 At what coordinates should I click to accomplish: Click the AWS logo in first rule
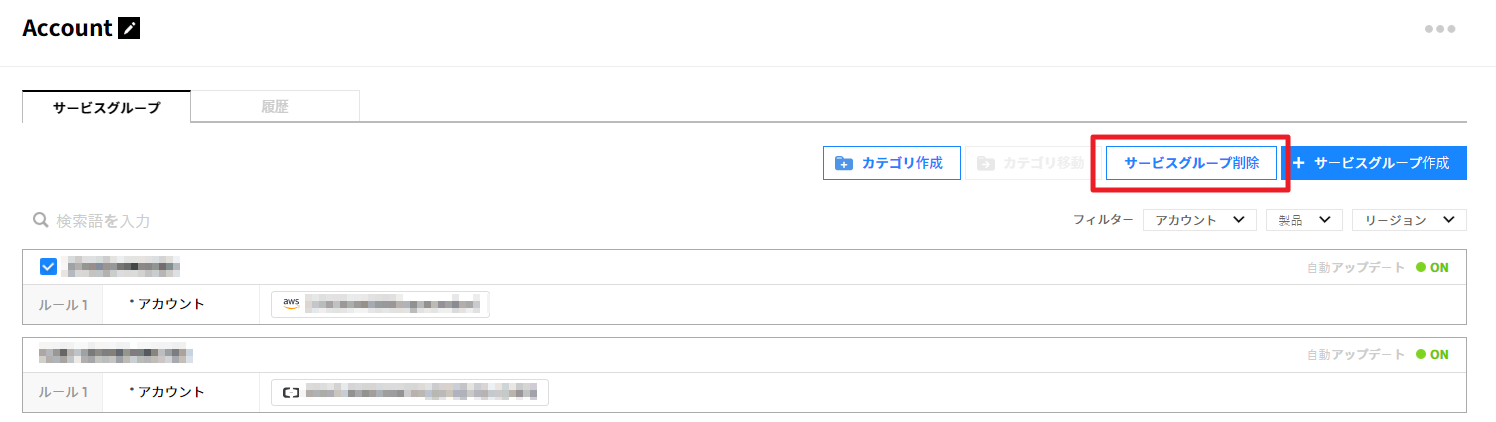[x=291, y=304]
